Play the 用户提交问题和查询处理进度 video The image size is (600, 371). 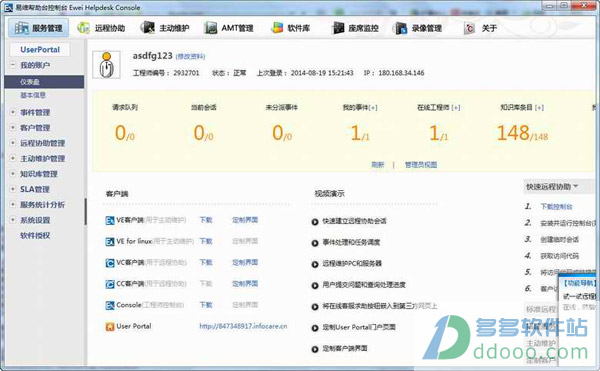(315, 285)
